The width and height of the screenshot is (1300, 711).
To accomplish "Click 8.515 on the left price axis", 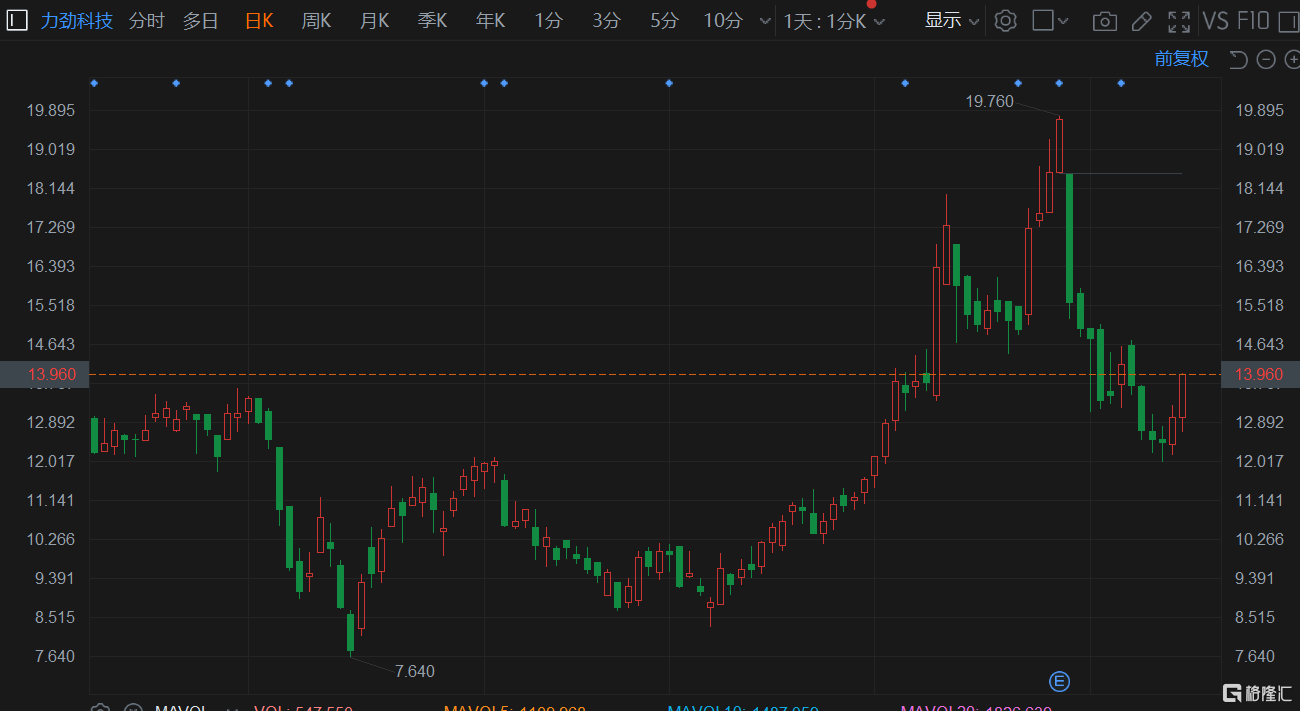I will [55, 617].
